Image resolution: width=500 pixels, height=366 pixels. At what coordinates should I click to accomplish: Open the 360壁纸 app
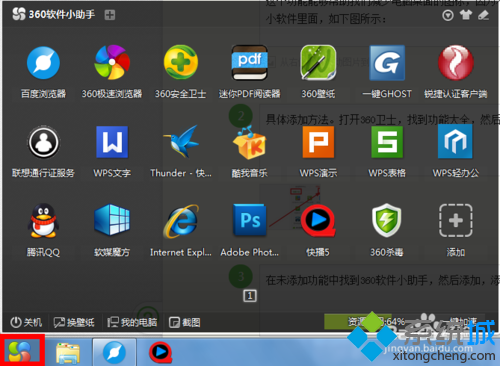pos(318,62)
